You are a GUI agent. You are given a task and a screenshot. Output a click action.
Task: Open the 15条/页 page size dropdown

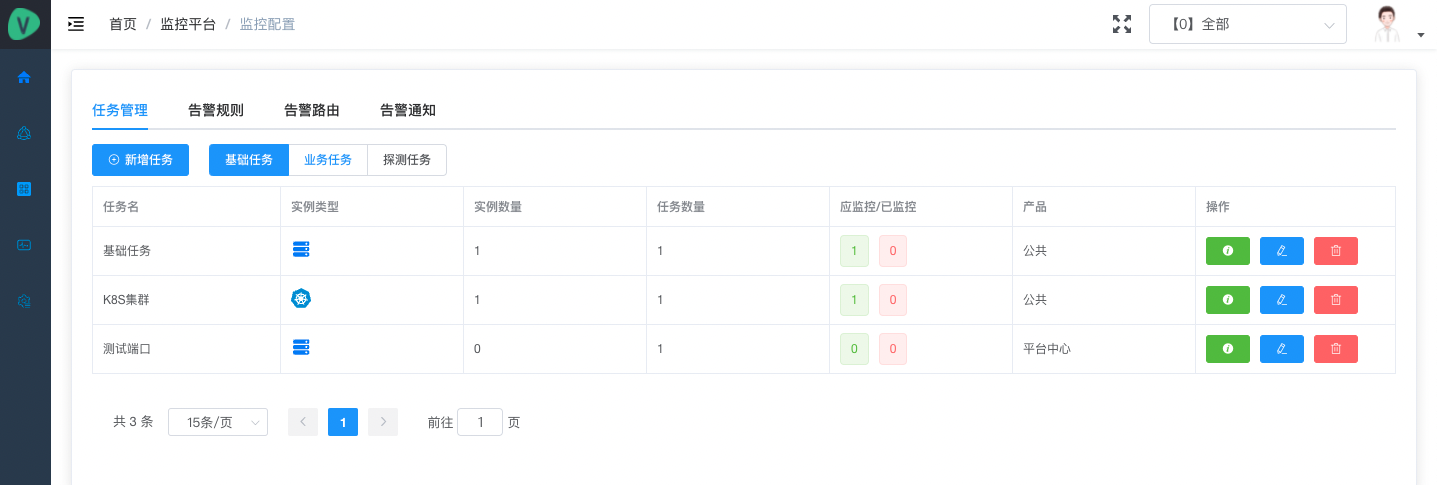click(x=218, y=422)
